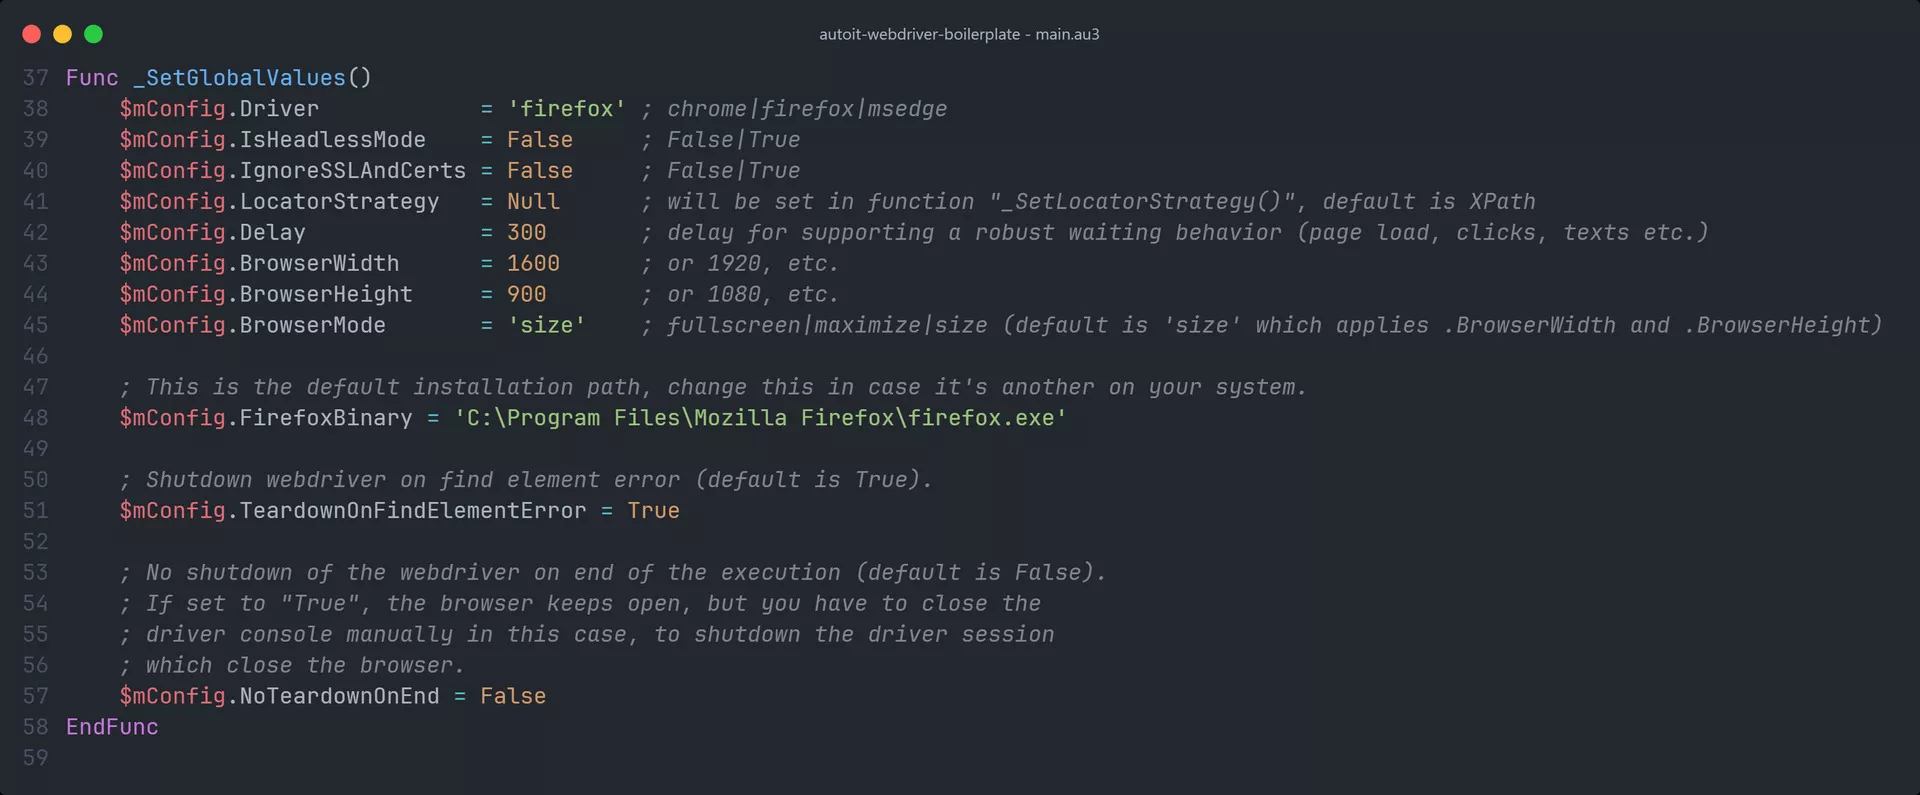This screenshot has width=1920, height=795.
Task: Click the Firefox binary path string
Action: [760, 418]
